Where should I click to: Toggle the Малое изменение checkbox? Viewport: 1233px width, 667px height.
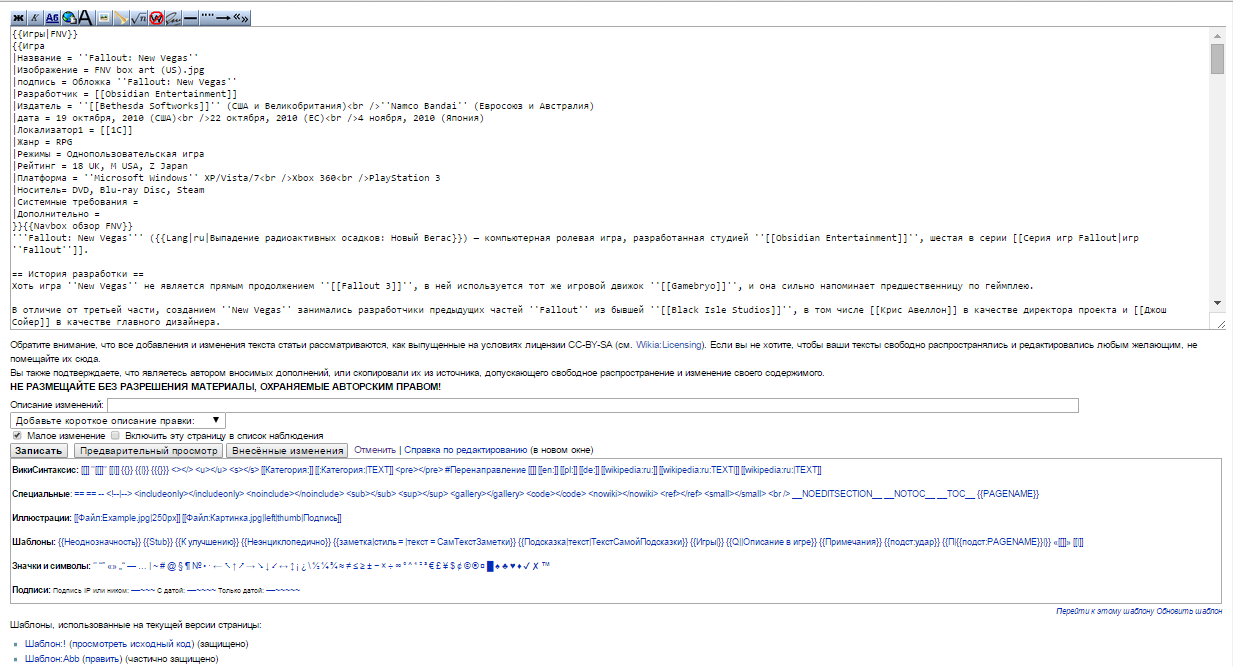[x=16, y=436]
